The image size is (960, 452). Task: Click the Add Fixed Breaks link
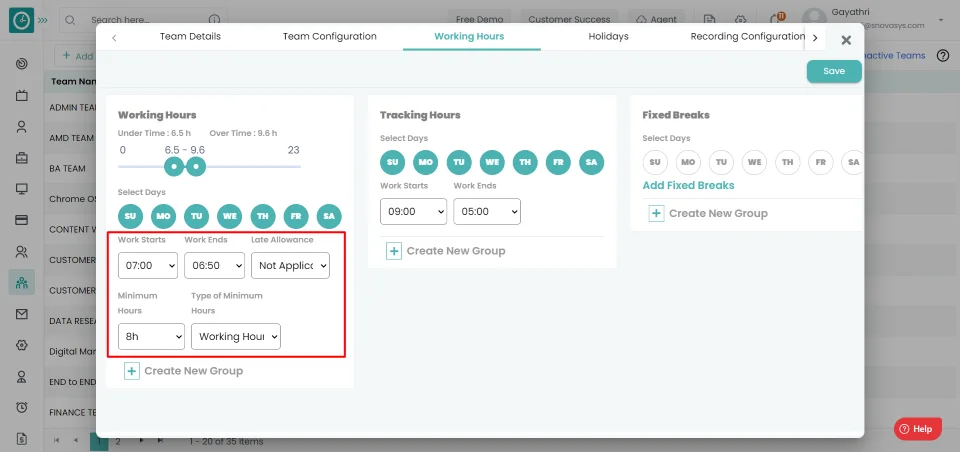coord(688,186)
